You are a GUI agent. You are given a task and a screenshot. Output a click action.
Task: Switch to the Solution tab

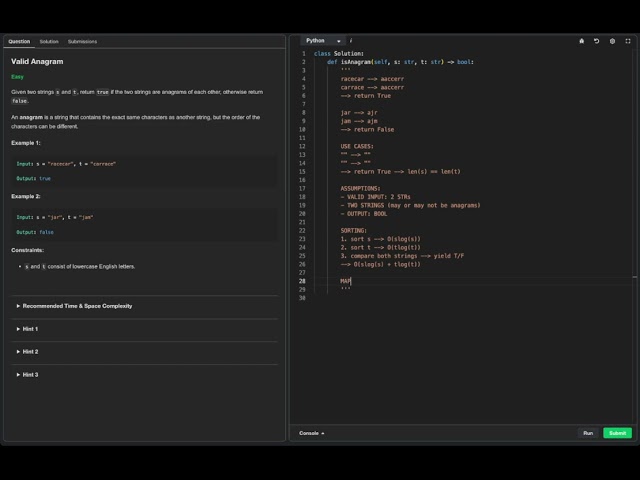coord(49,42)
